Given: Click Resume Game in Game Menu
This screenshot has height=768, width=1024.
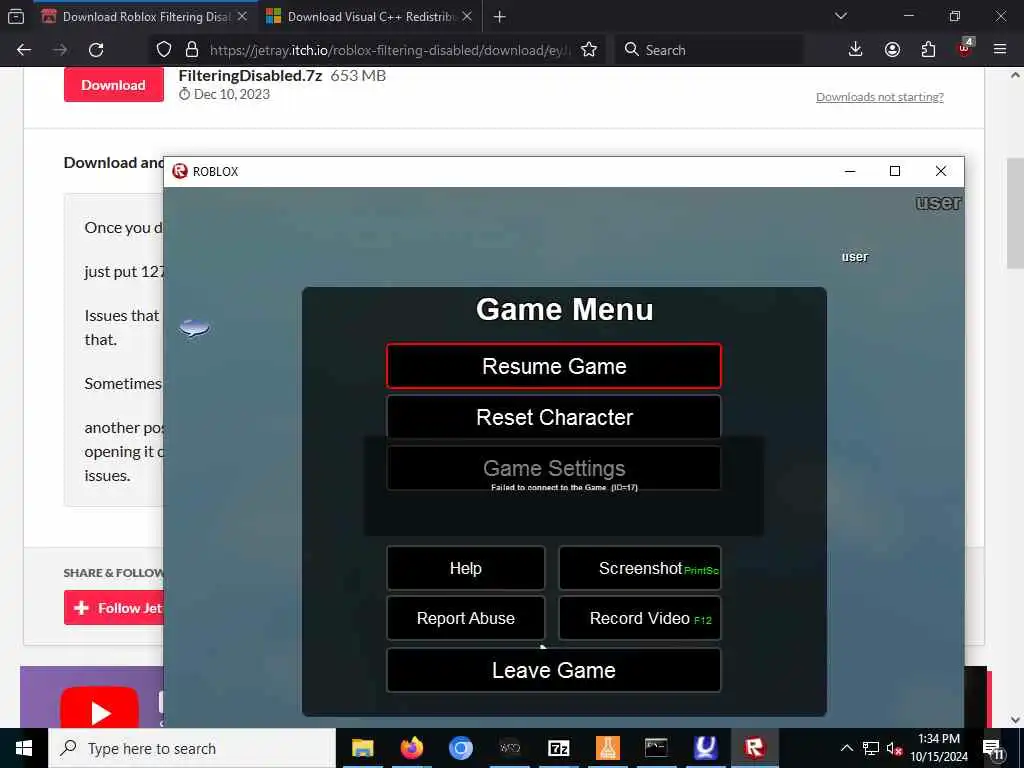Looking at the screenshot, I should [554, 366].
